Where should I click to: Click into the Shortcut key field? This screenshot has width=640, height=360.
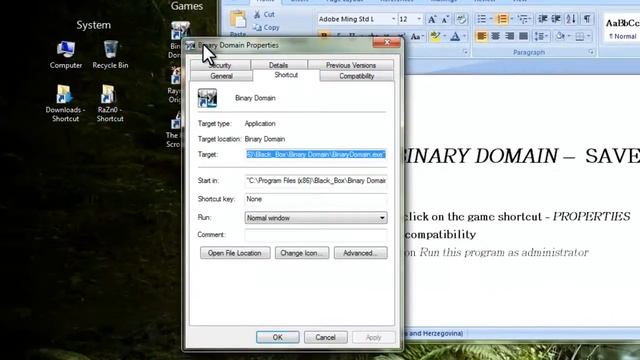(316, 199)
